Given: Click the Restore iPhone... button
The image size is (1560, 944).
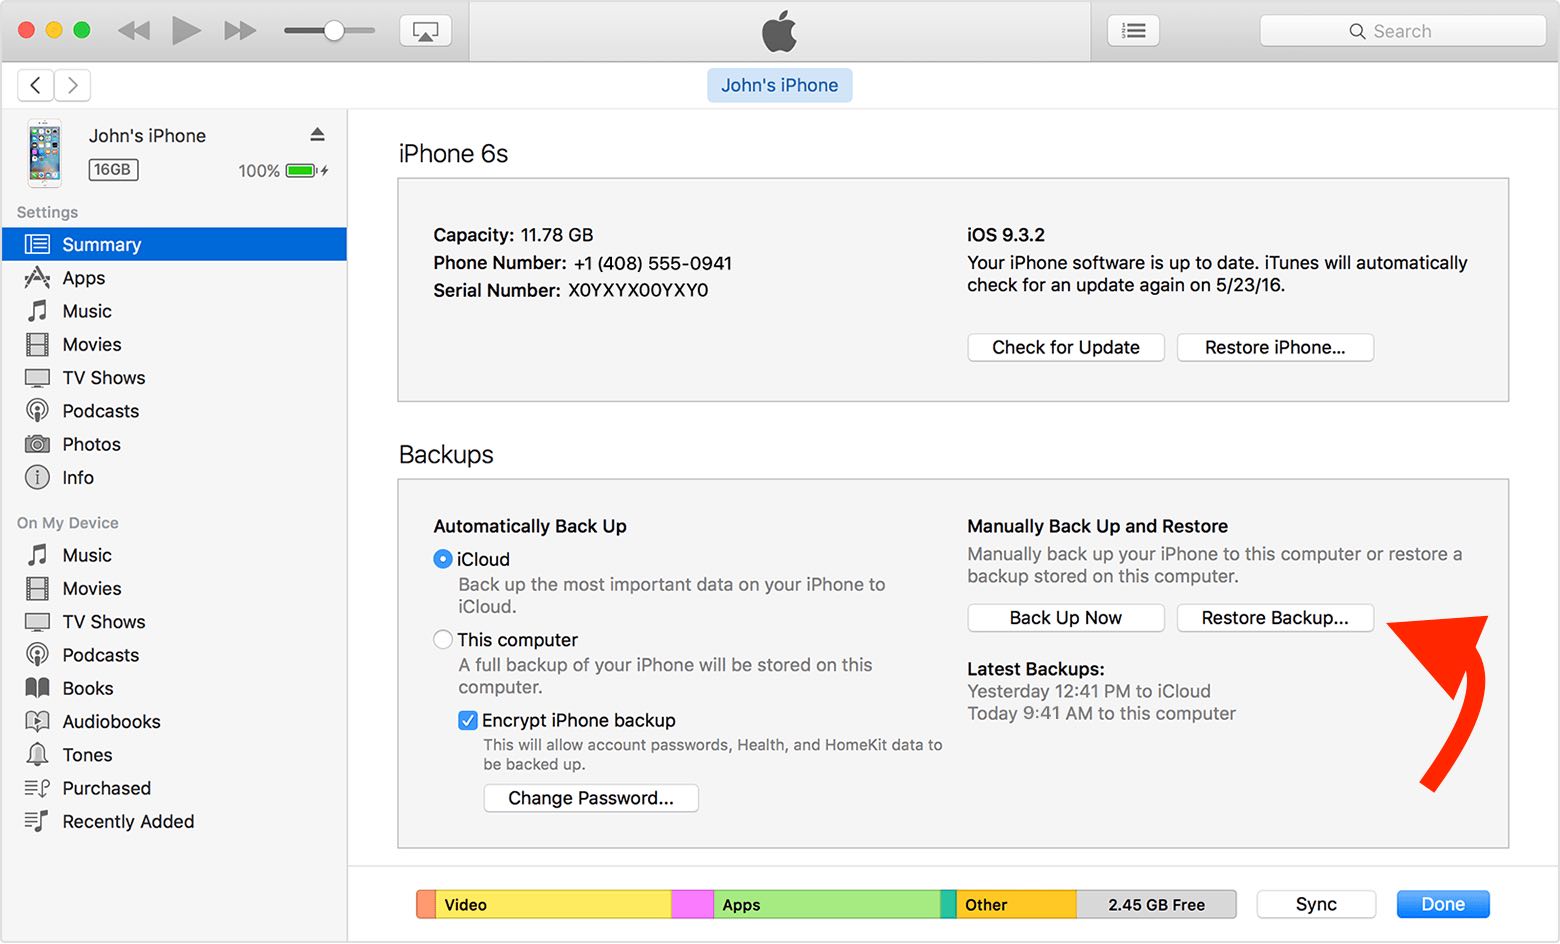Looking at the screenshot, I should tap(1275, 347).
